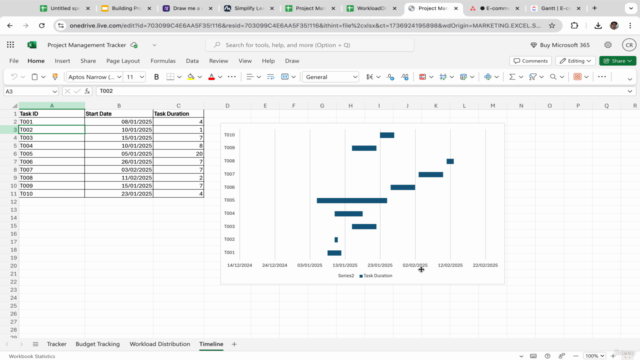Viewport: 640px width, 360px height.
Task: Click the Clipboard paste icon
Action: [35, 77]
